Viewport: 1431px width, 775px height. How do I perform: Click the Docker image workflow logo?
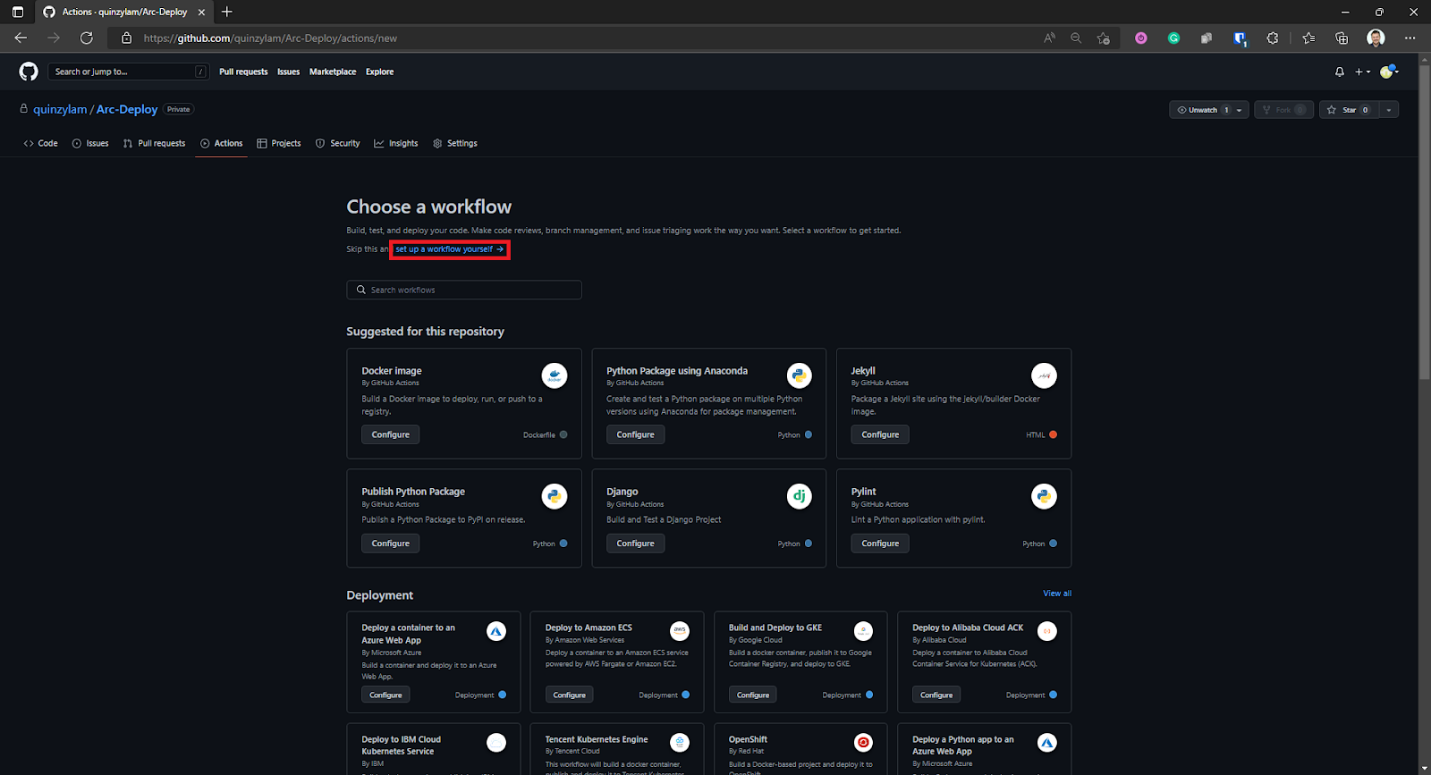554,375
